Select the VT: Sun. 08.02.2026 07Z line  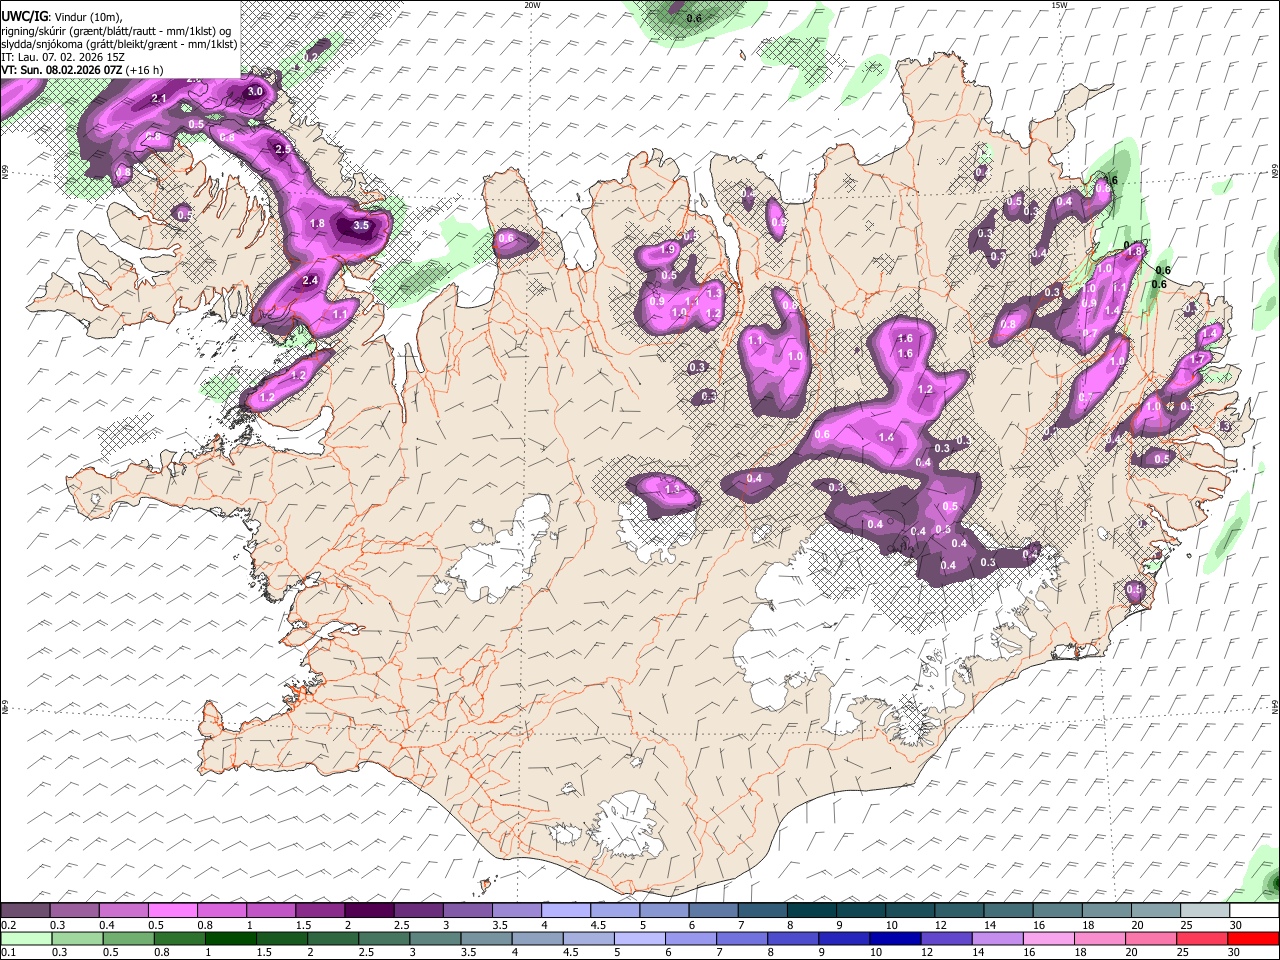(61, 70)
